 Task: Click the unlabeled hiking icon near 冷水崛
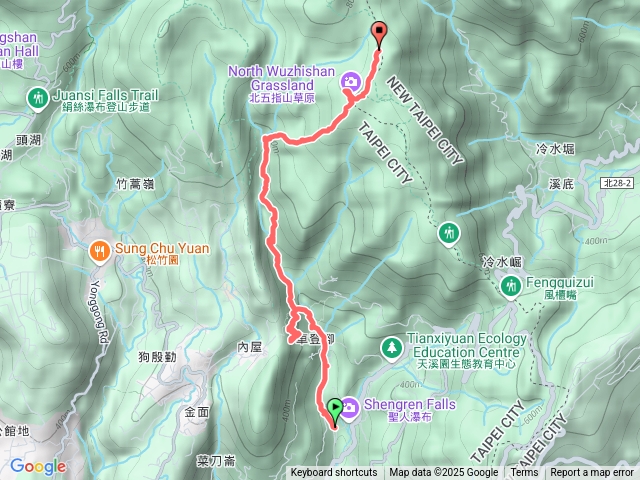click(x=449, y=235)
